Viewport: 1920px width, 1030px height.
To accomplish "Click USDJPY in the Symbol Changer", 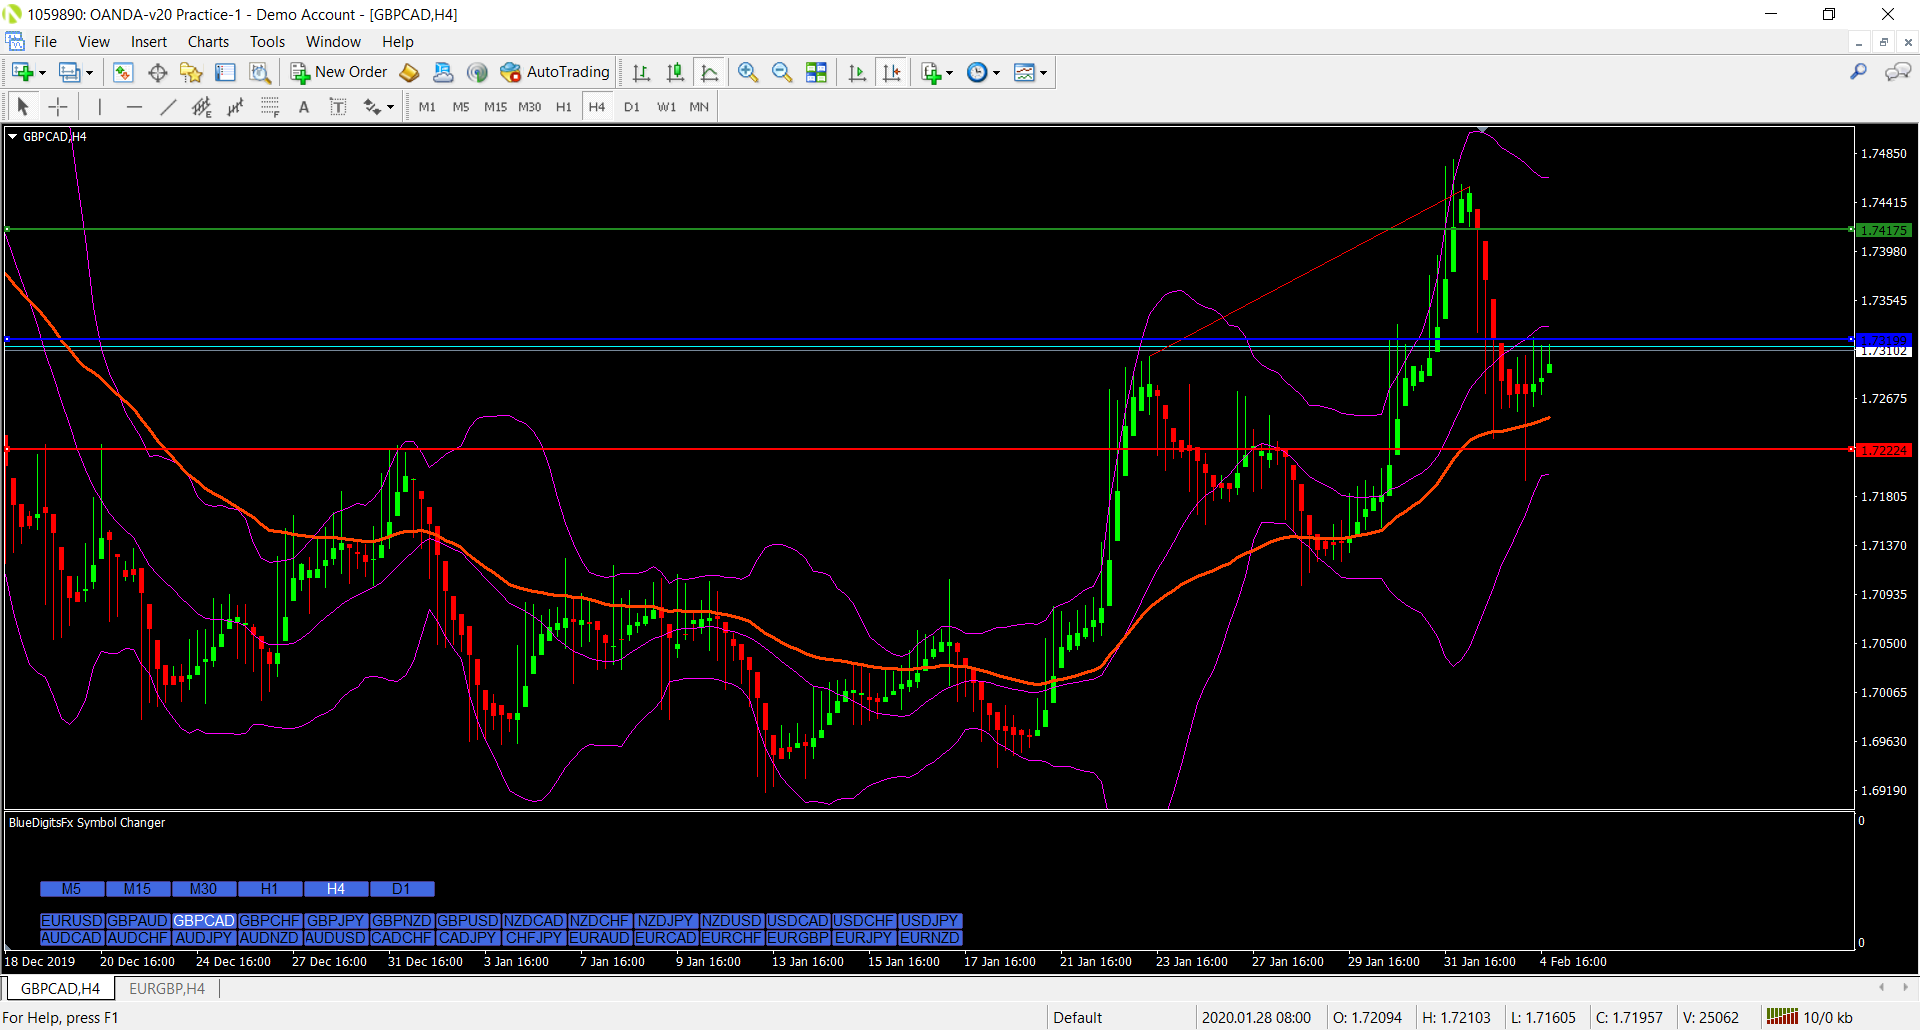I will click(x=930, y=921).
